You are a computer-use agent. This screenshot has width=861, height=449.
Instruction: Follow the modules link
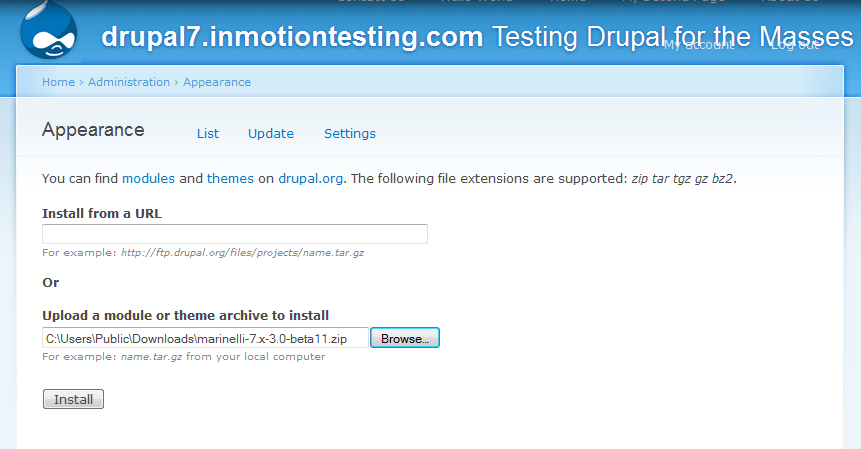pyautogui.click(x=148, y=178)
